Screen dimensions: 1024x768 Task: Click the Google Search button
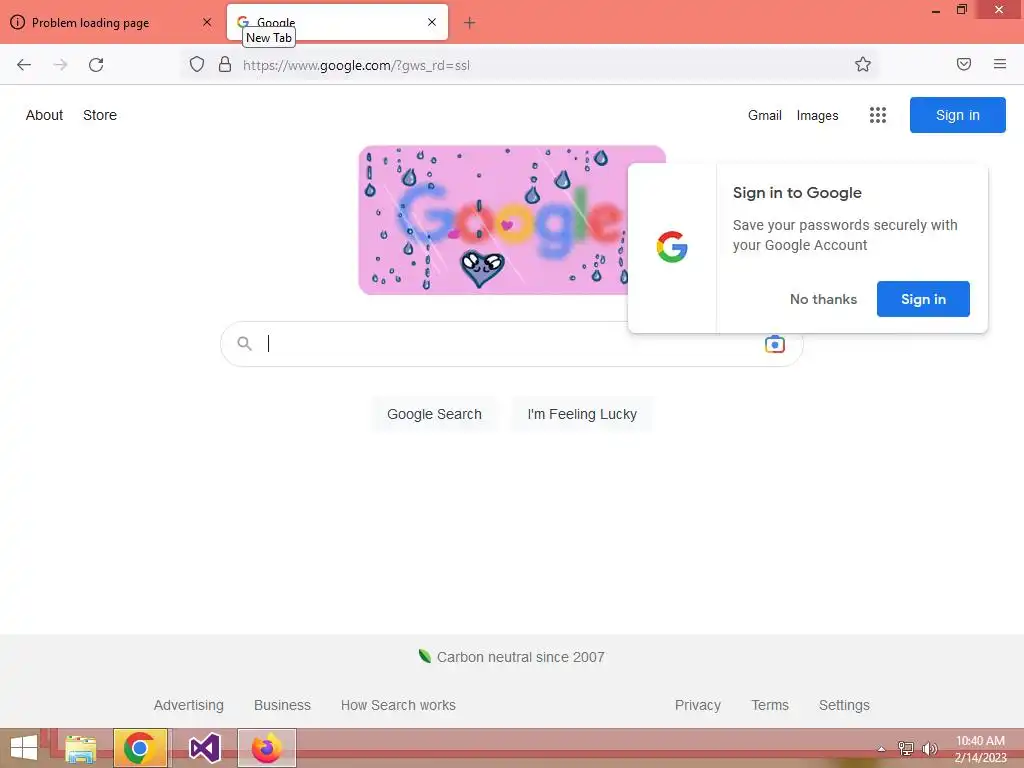pos(434,414)
